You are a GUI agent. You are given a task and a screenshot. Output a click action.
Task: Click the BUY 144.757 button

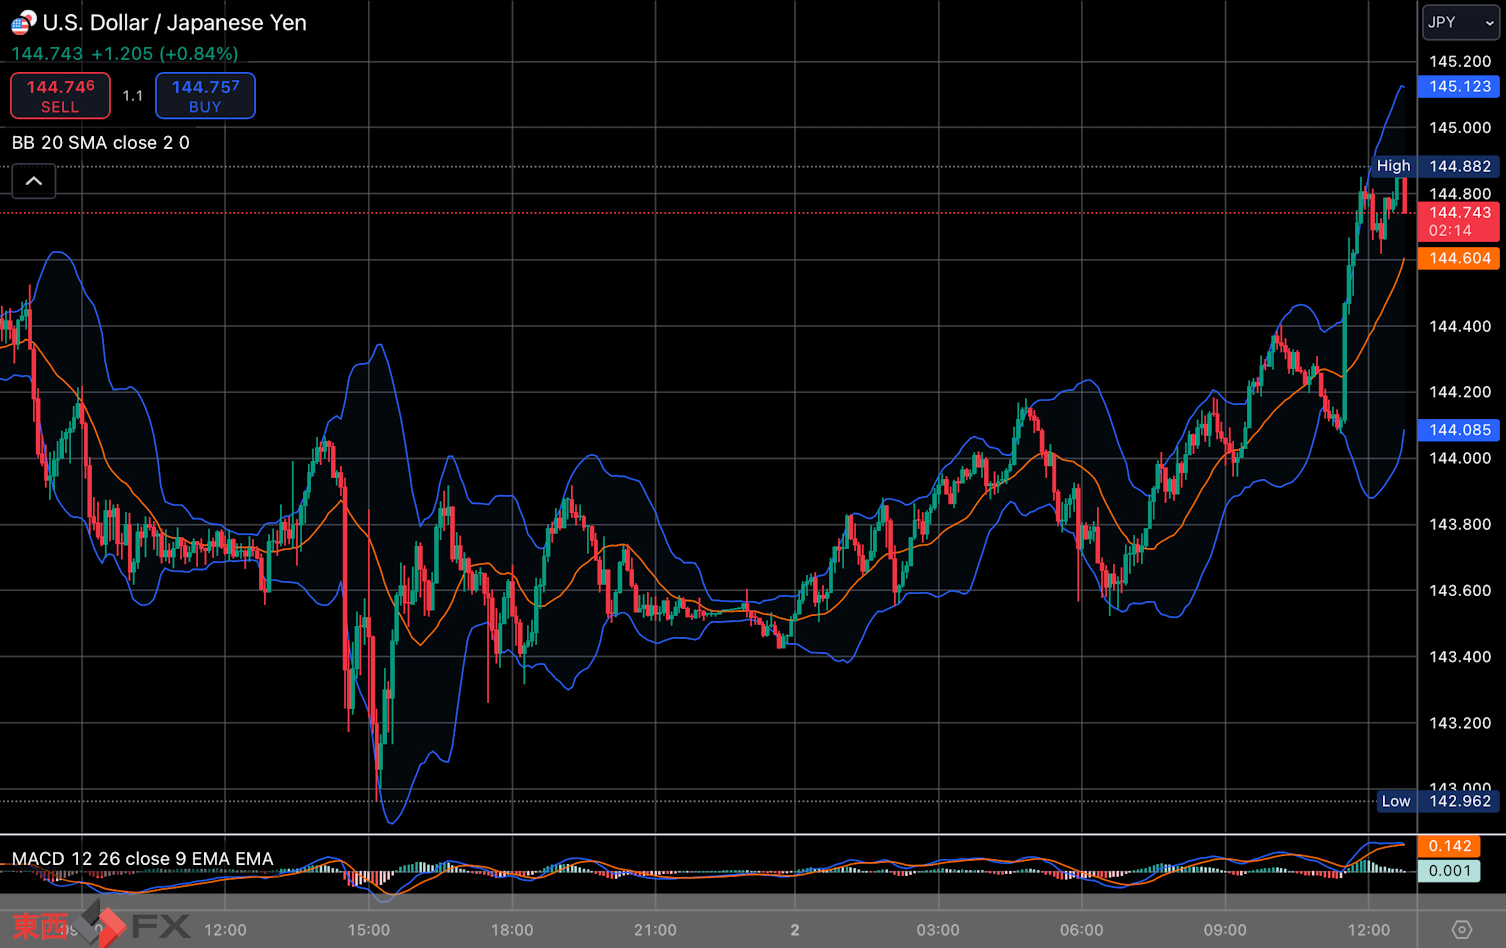(205, 96)
